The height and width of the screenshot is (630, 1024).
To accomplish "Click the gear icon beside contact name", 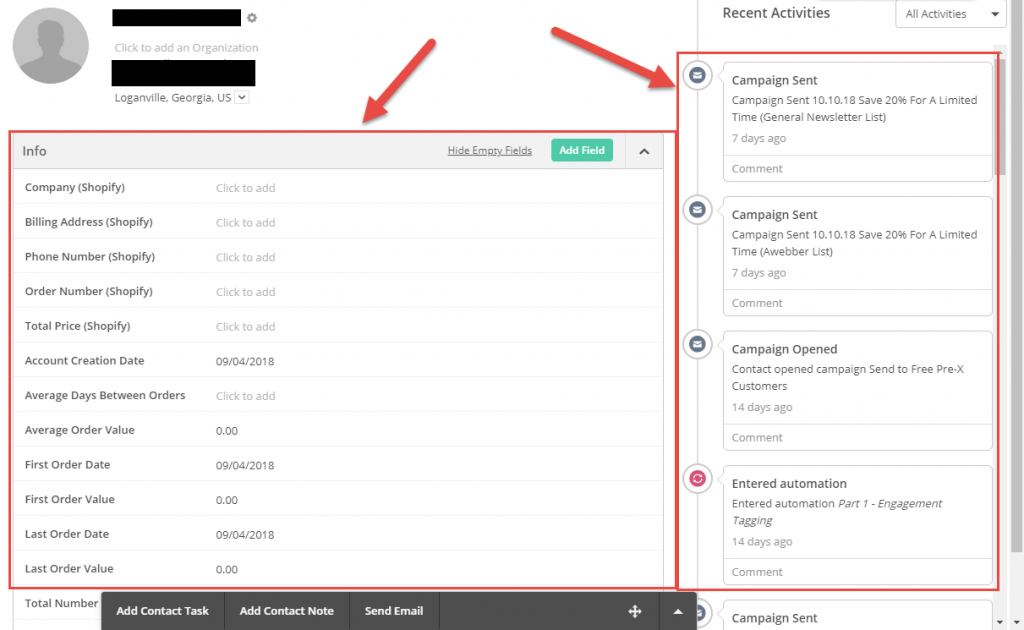I will click(252, 18).
